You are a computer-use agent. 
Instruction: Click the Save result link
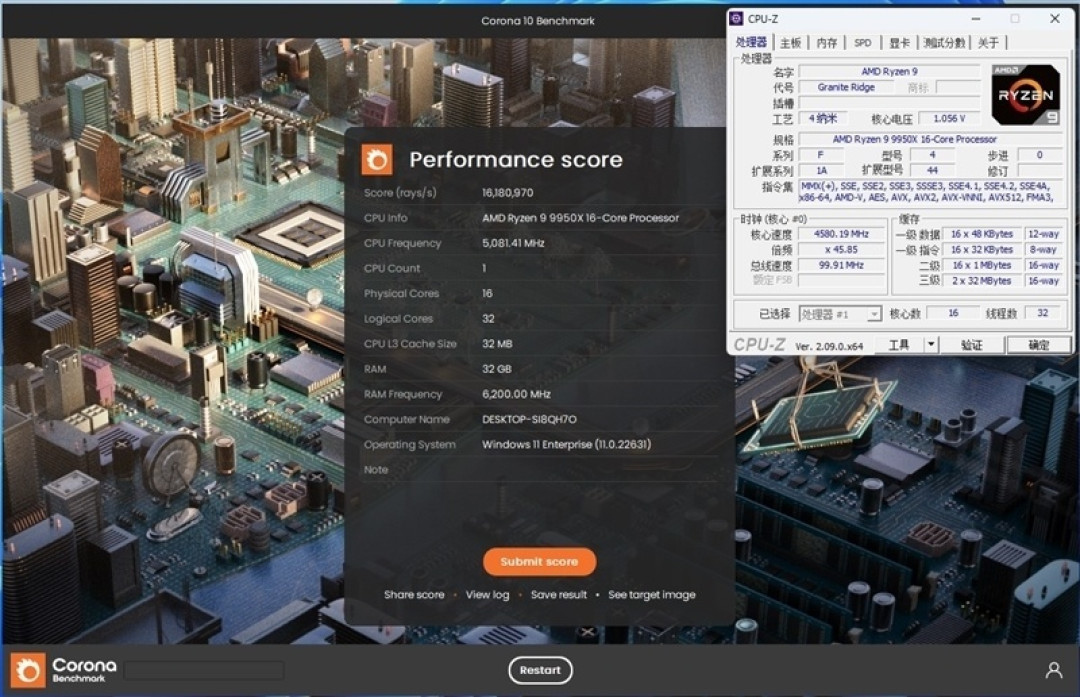tap(559, 594)
